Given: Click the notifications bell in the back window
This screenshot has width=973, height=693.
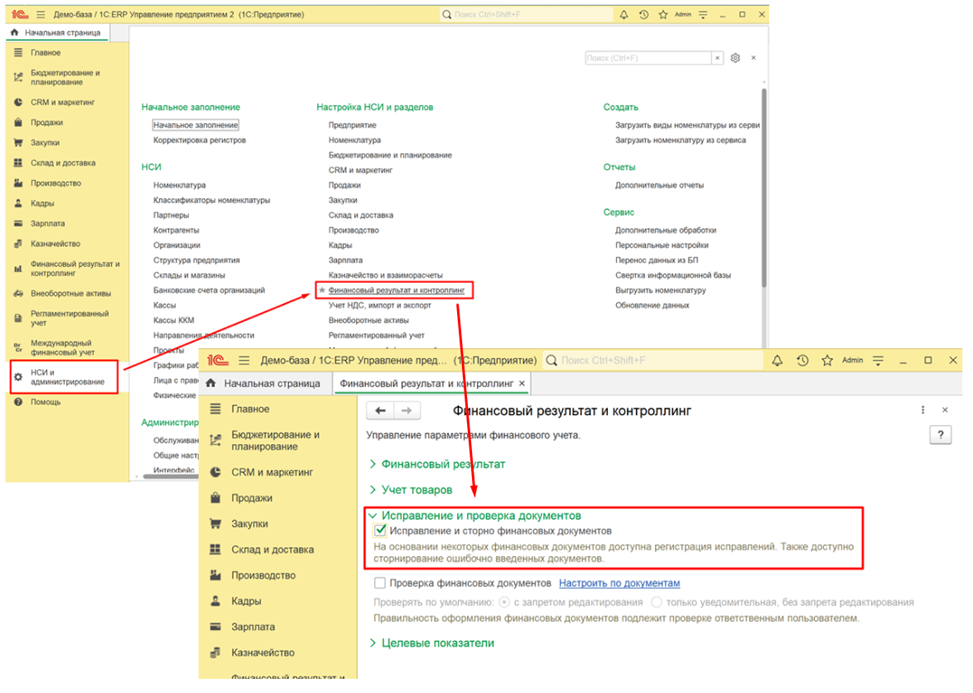Looking at the screenshot, I should 624,14.
